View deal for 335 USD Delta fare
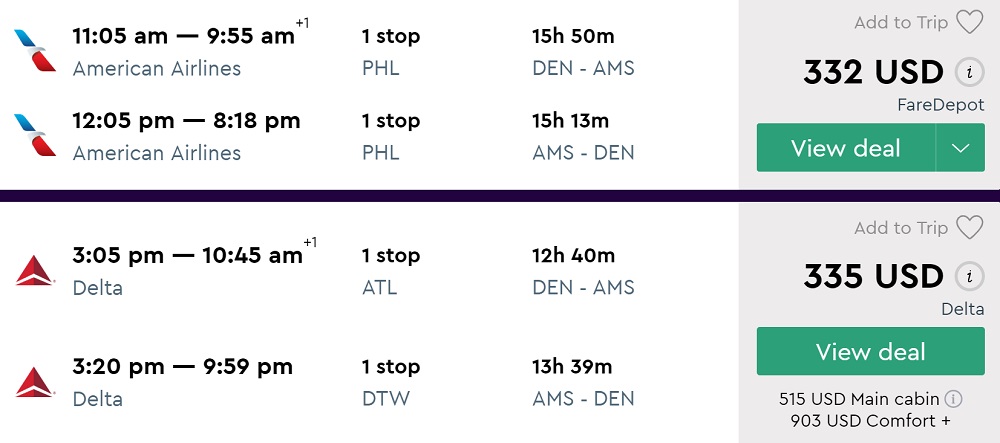Screen dimensions: 1000x443 (x=870, y=352)
